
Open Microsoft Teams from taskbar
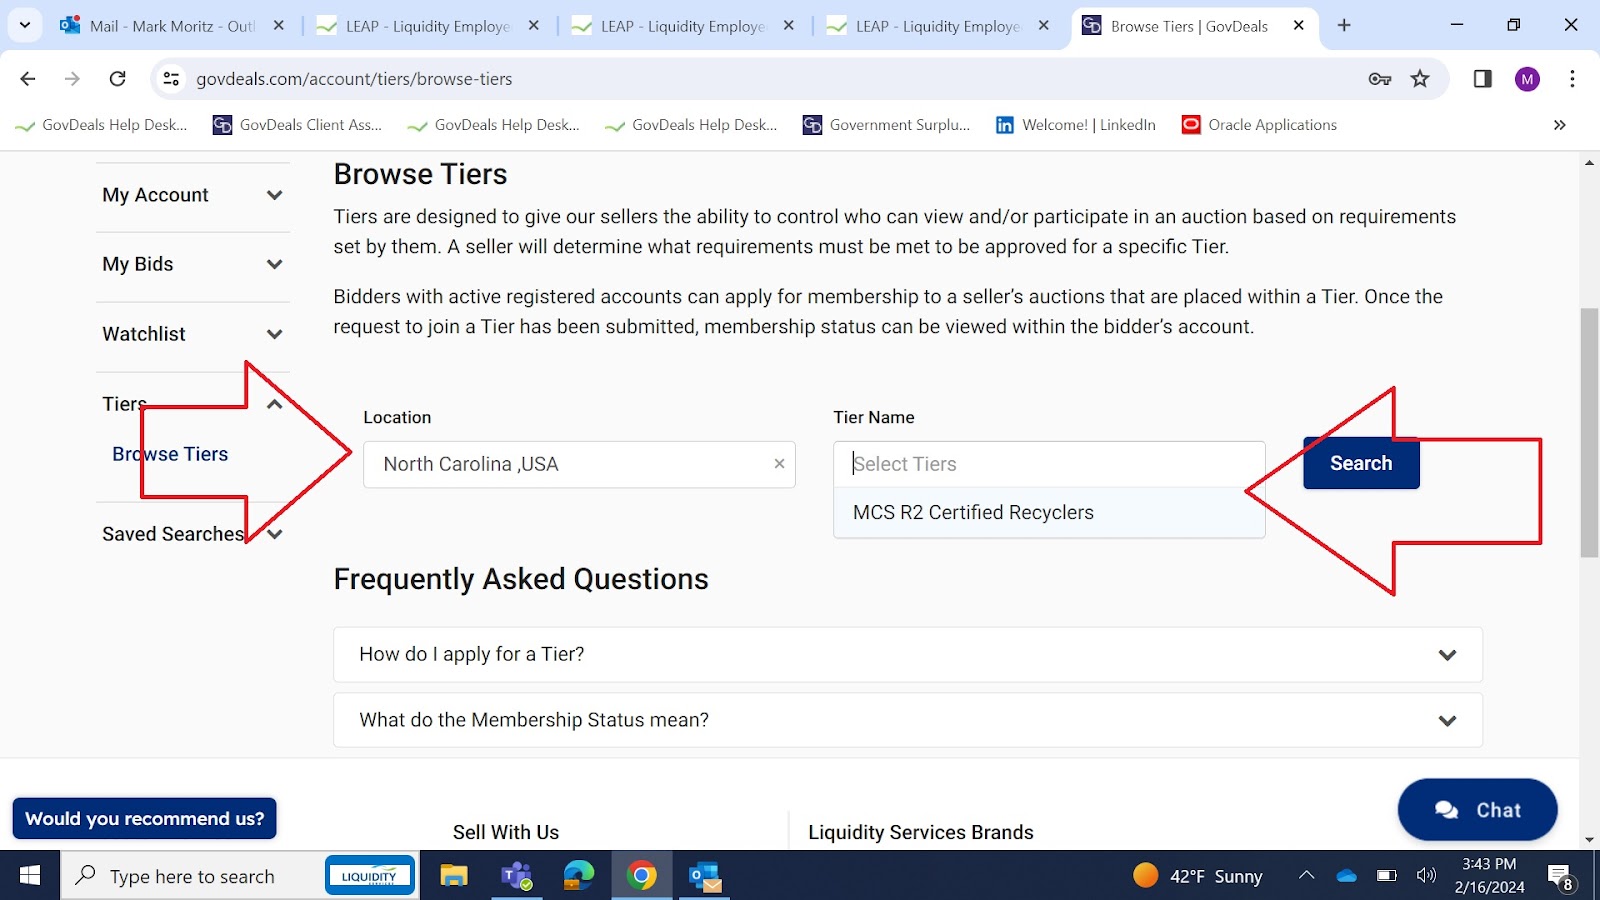click(x=516, y=876)
